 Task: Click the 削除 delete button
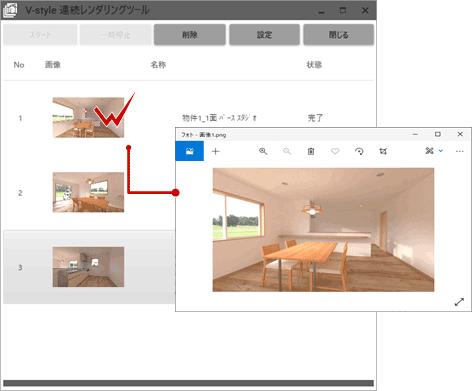(x=190, y=34)
